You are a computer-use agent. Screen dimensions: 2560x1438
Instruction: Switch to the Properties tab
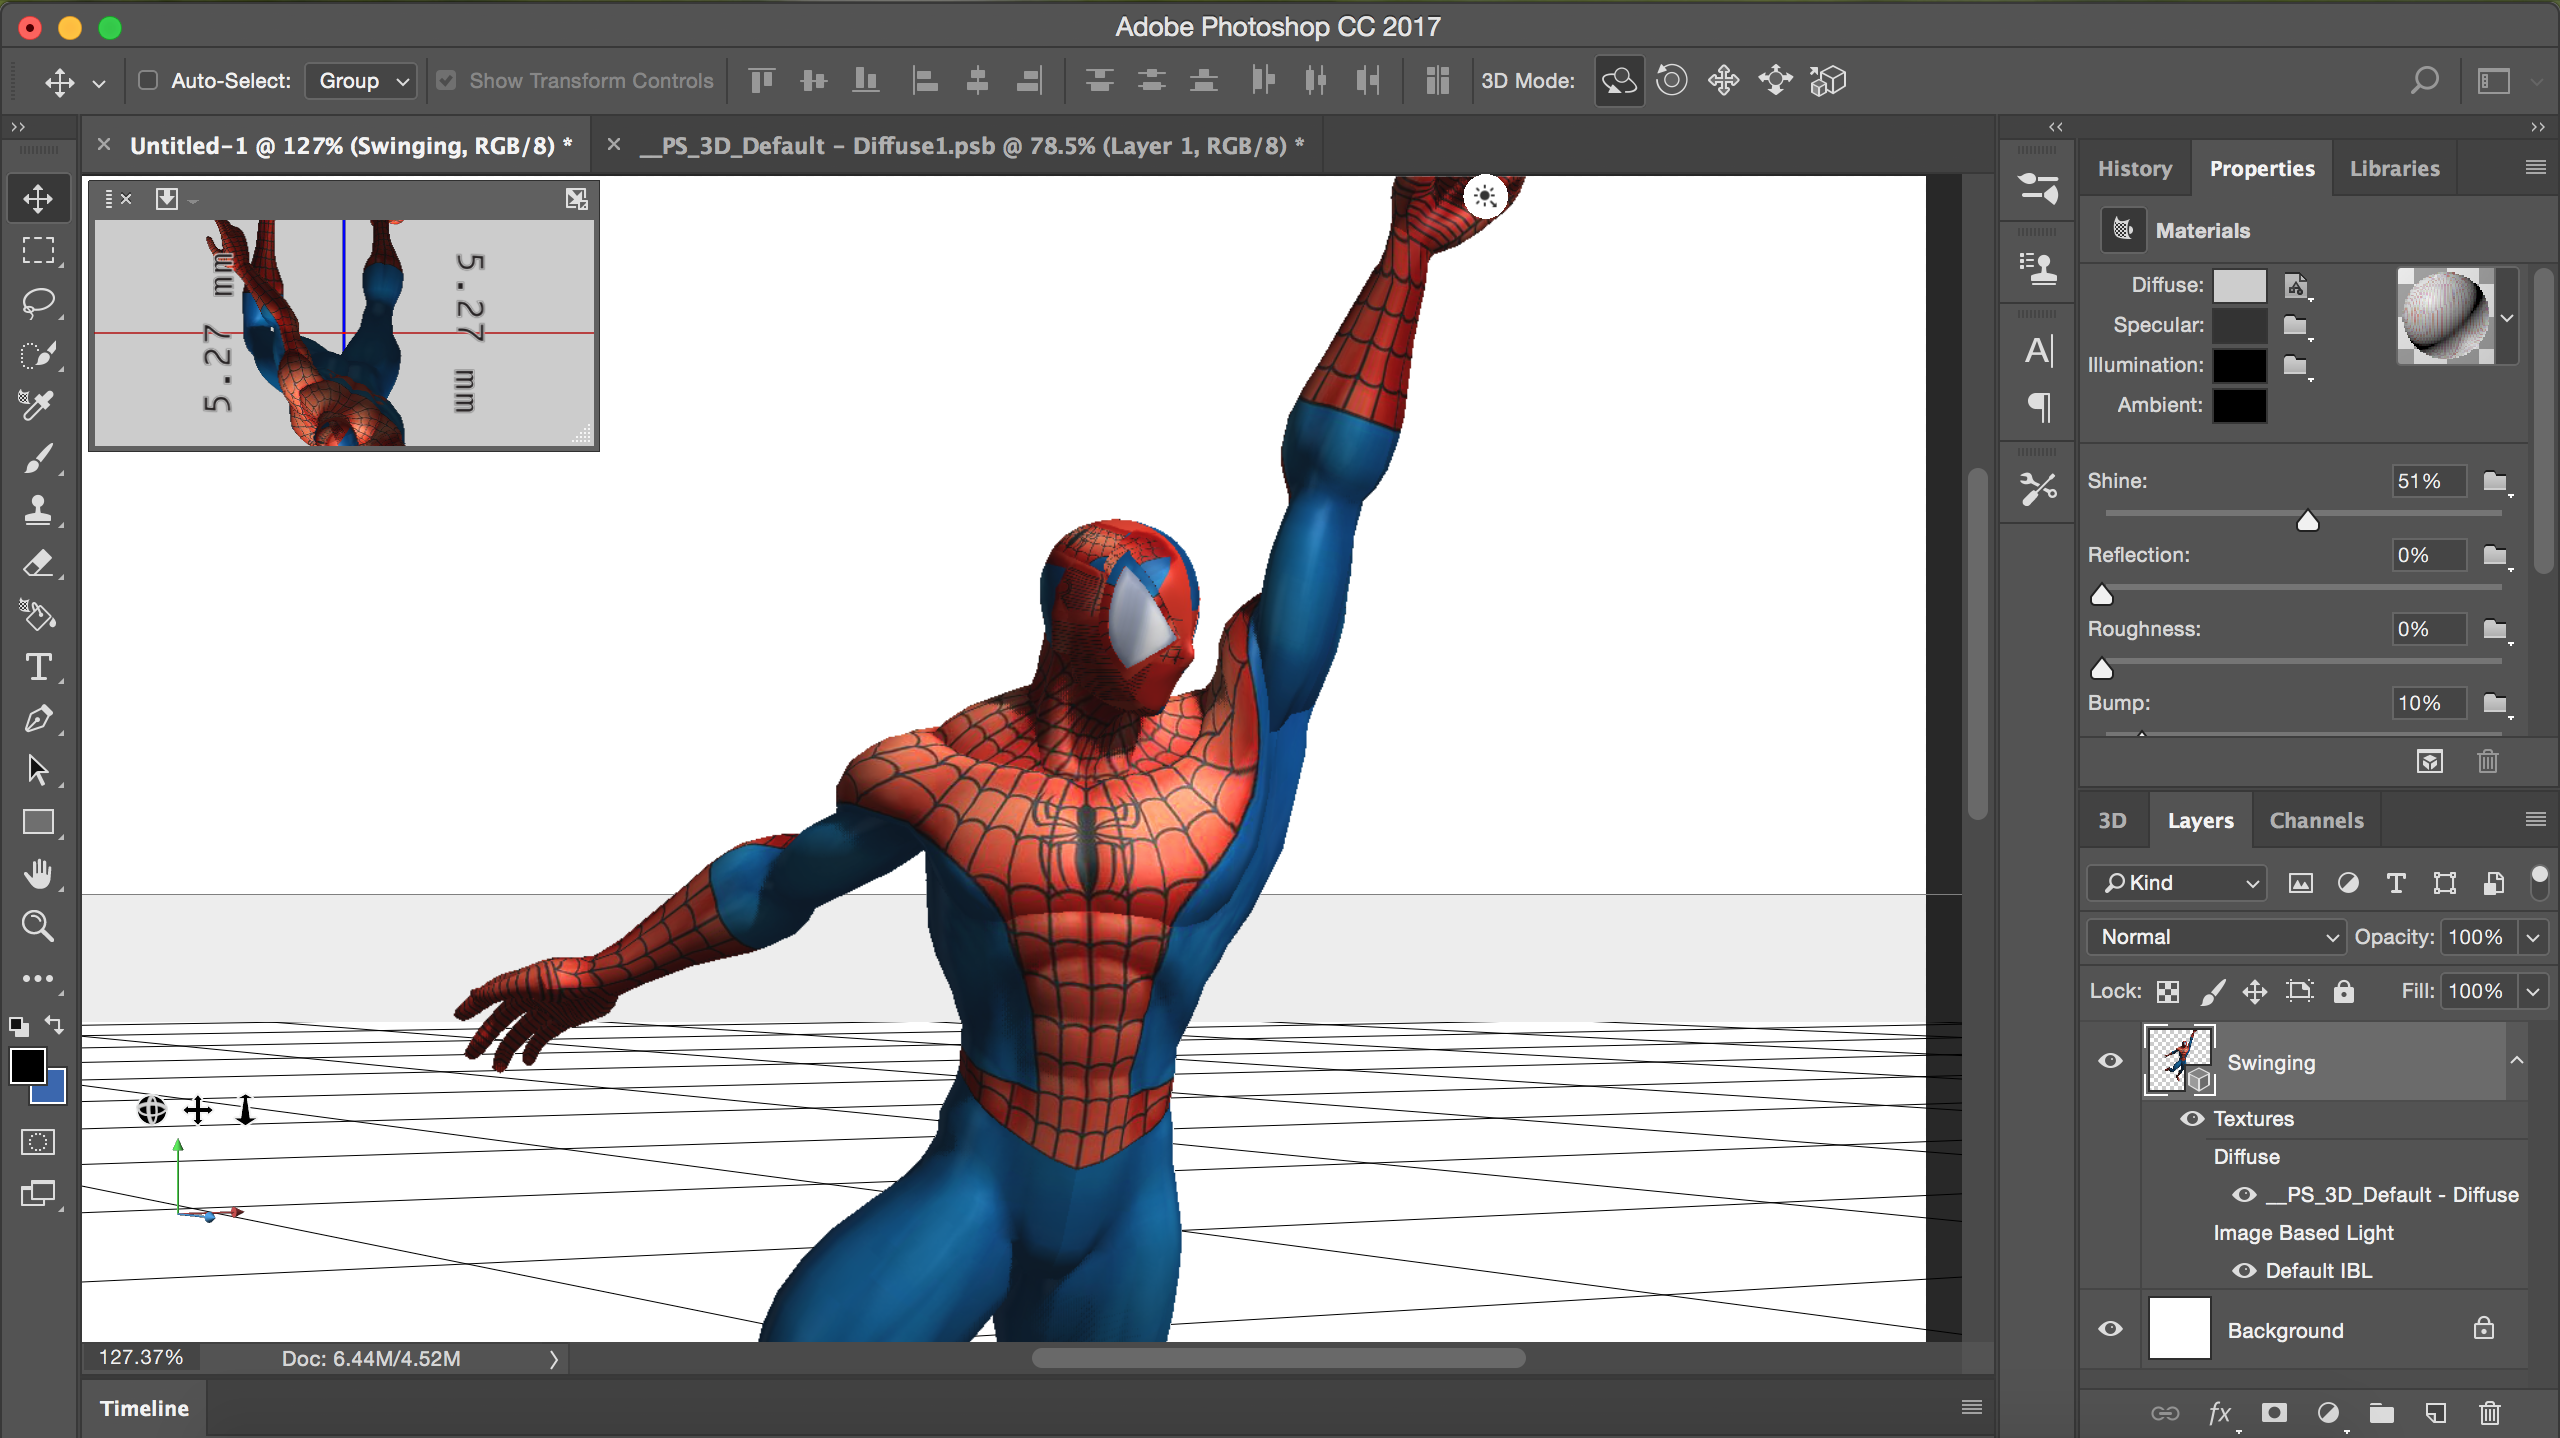click(2263, 167)
